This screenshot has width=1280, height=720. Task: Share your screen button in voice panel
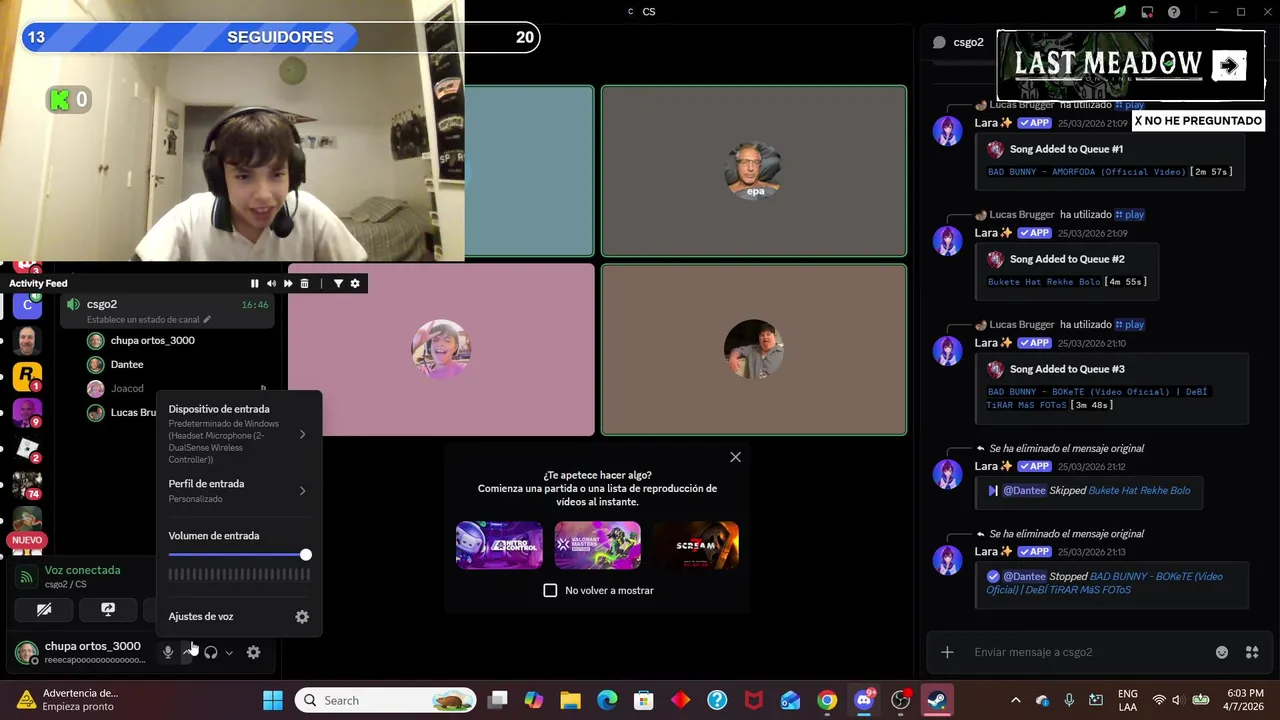[108, 609]
